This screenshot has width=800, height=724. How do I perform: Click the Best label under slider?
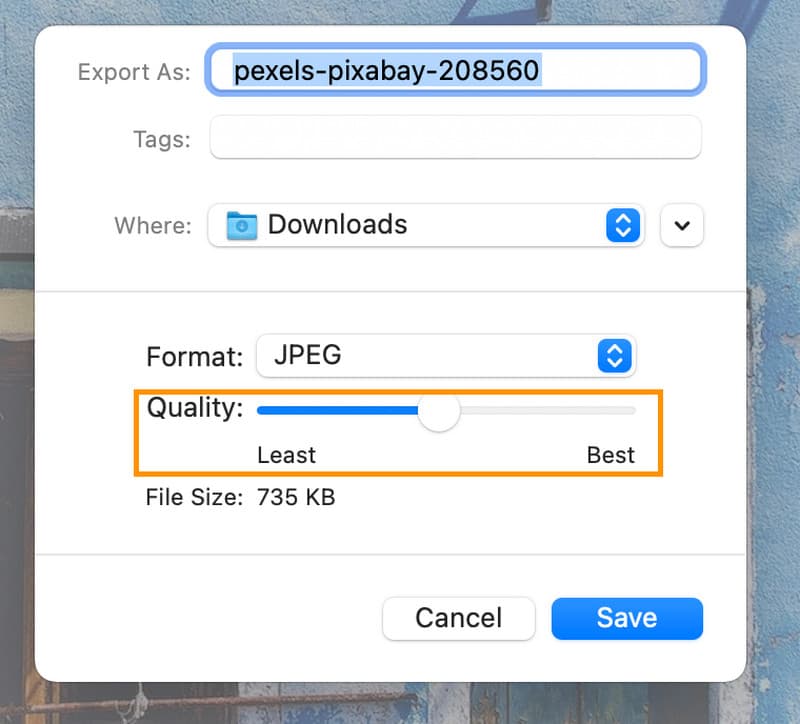pos(610,456)
